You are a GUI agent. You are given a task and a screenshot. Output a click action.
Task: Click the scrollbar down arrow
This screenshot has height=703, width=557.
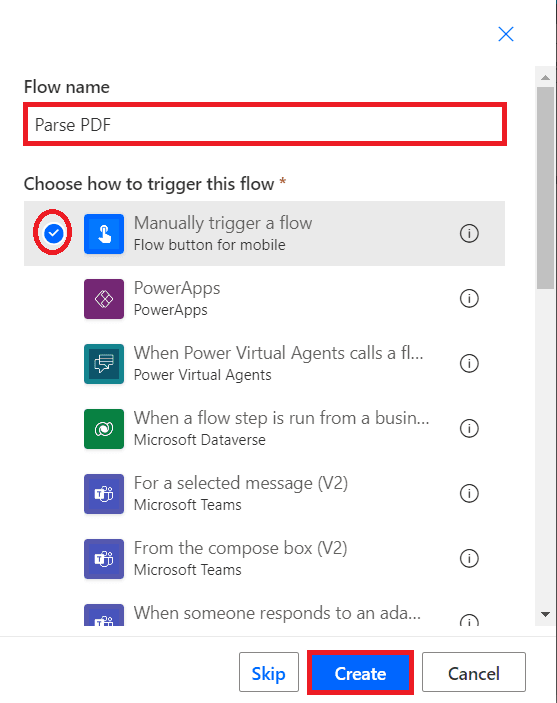click(x=545, y=614)
